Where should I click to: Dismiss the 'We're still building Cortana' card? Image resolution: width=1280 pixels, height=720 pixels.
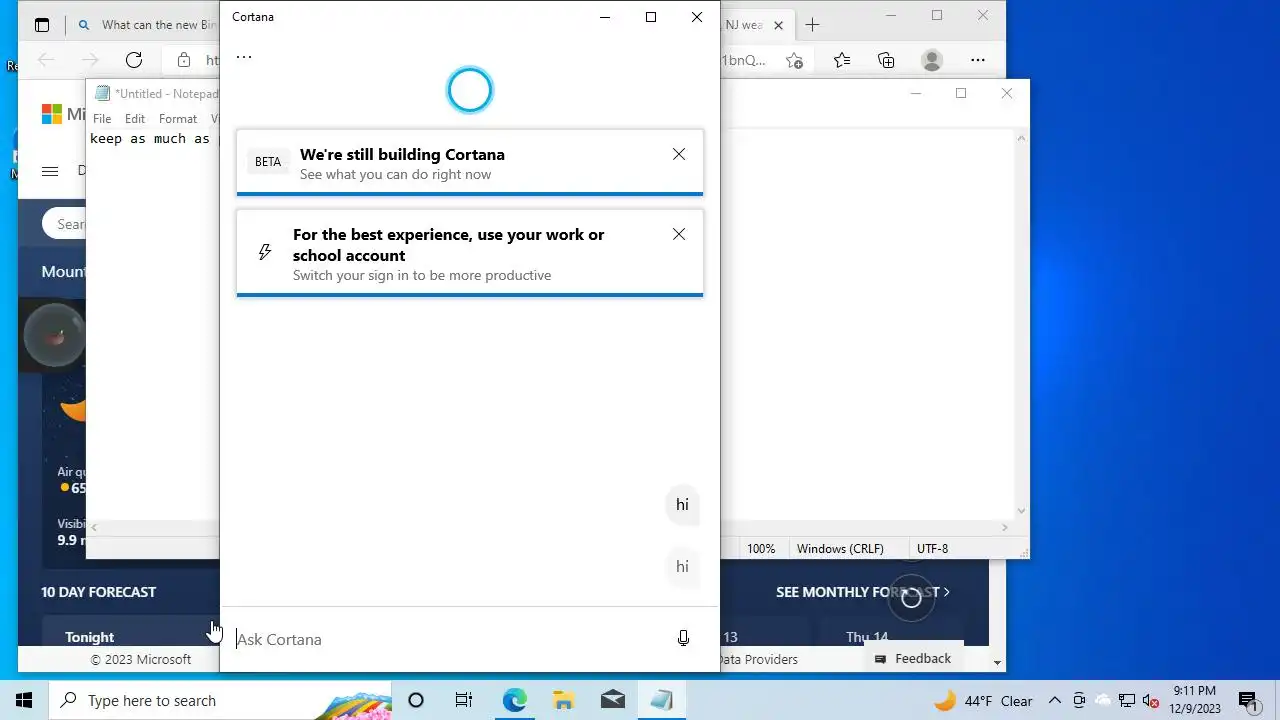coord(679,154)
